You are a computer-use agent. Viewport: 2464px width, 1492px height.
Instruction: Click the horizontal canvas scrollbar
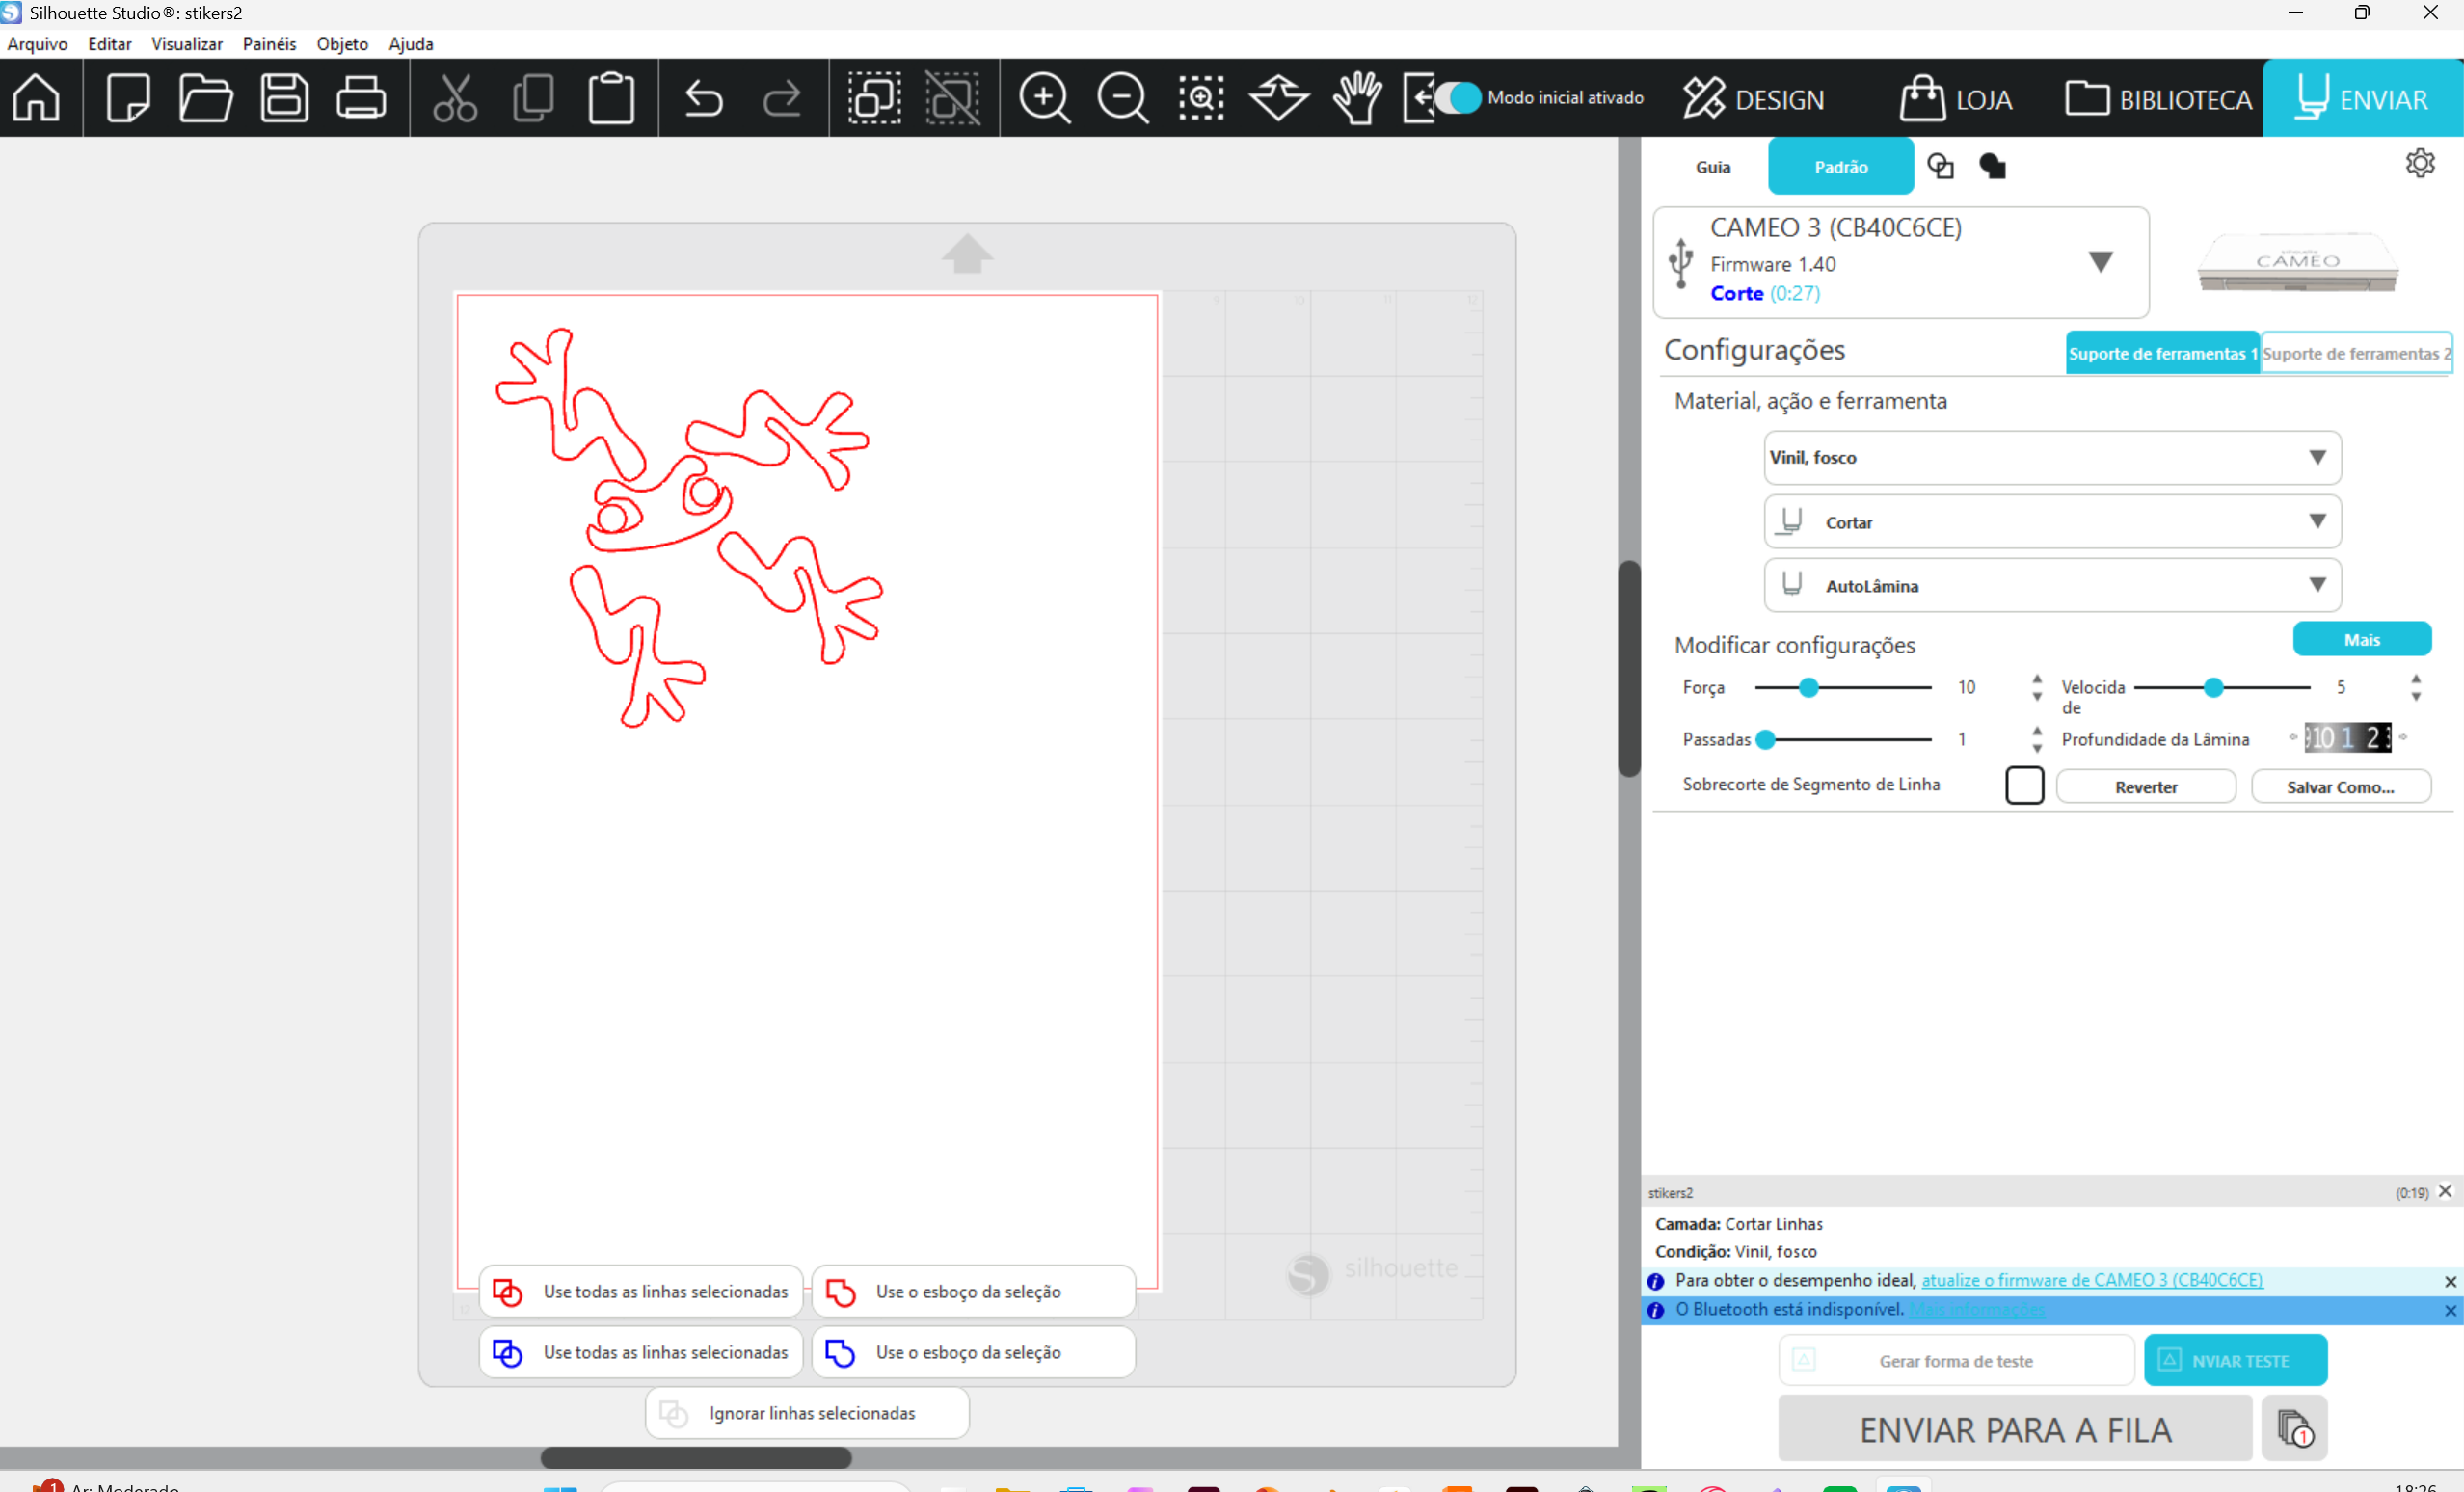tap(696, 1457)
